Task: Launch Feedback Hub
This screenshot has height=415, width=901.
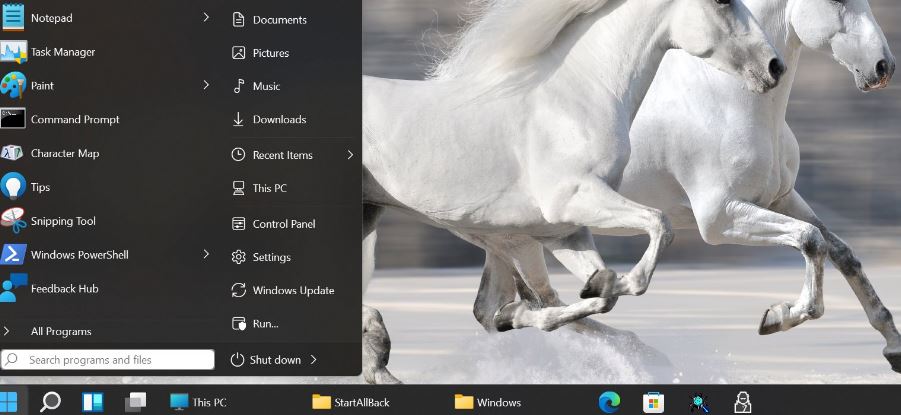Action: pos(65,288)
